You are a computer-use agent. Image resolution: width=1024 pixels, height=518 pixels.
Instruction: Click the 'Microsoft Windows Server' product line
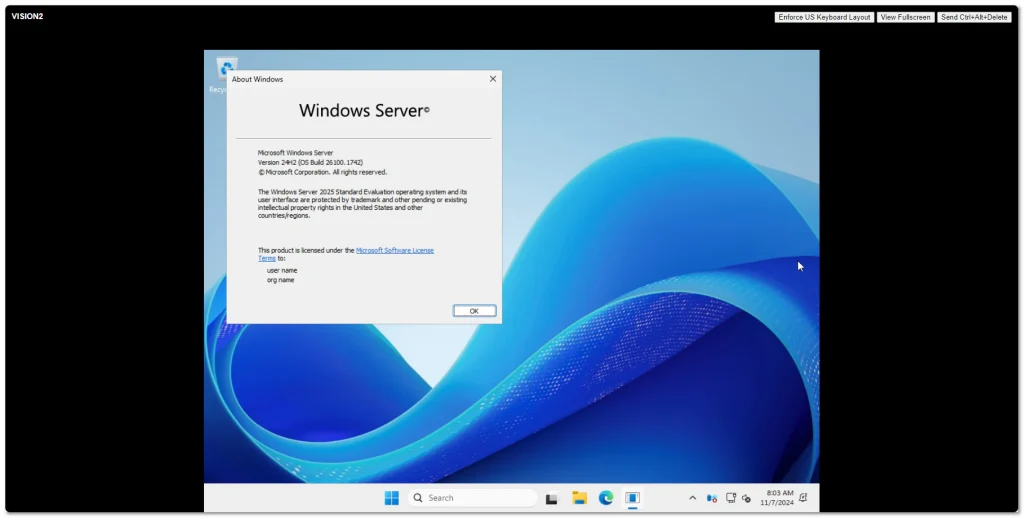[x=295, y=152]
